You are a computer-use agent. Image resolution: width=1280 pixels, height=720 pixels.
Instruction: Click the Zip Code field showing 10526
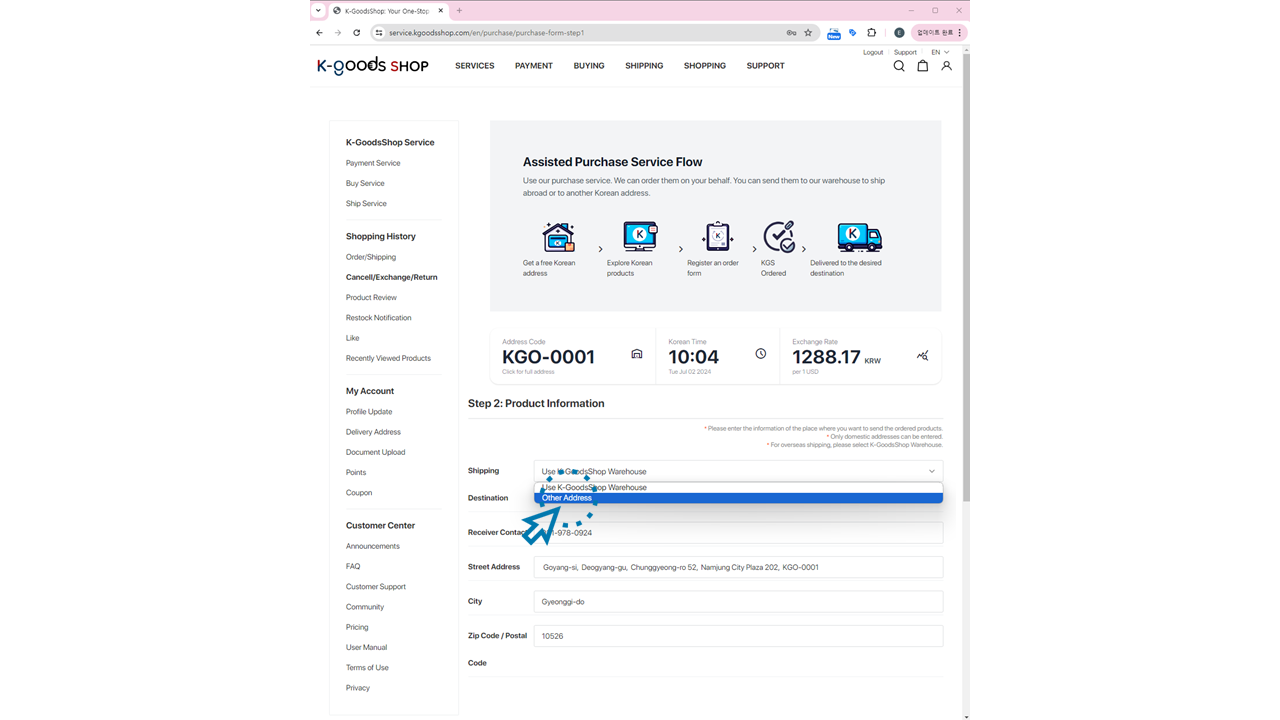coord(738,636)
